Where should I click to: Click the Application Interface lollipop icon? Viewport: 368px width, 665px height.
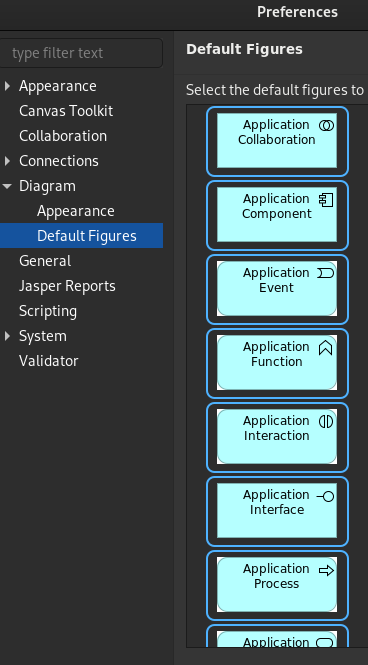click(326, 496)
